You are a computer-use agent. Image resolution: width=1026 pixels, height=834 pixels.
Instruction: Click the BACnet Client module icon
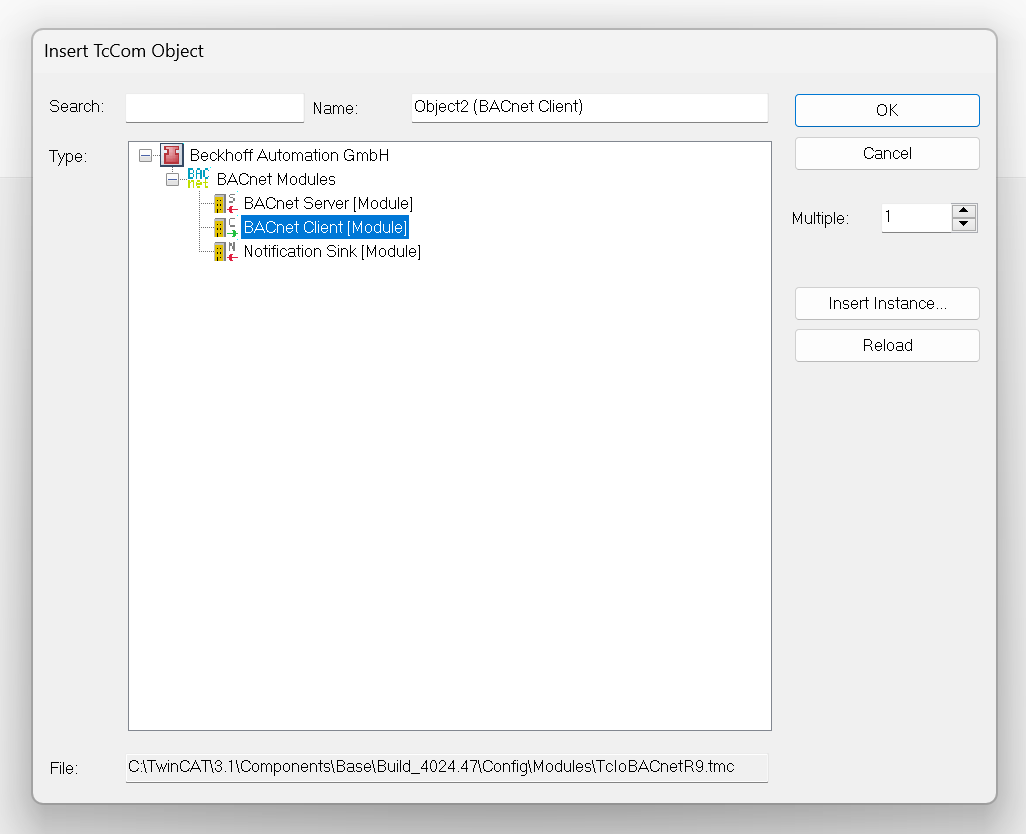click(226, 227)
